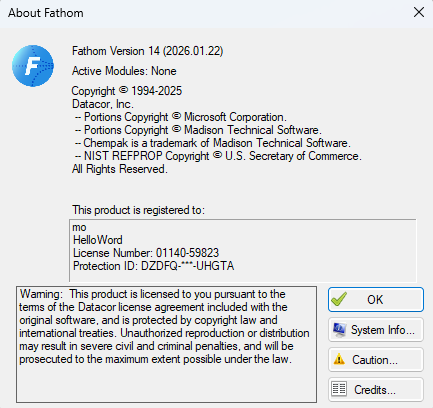433x408 pixels.
Task: Click the NIST REFPROP copyright line
Action: [218, 156]
